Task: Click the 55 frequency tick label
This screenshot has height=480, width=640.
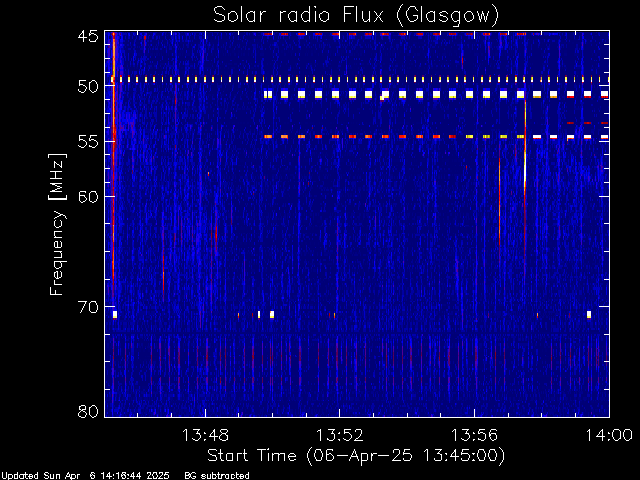Action: coord(88,142)
